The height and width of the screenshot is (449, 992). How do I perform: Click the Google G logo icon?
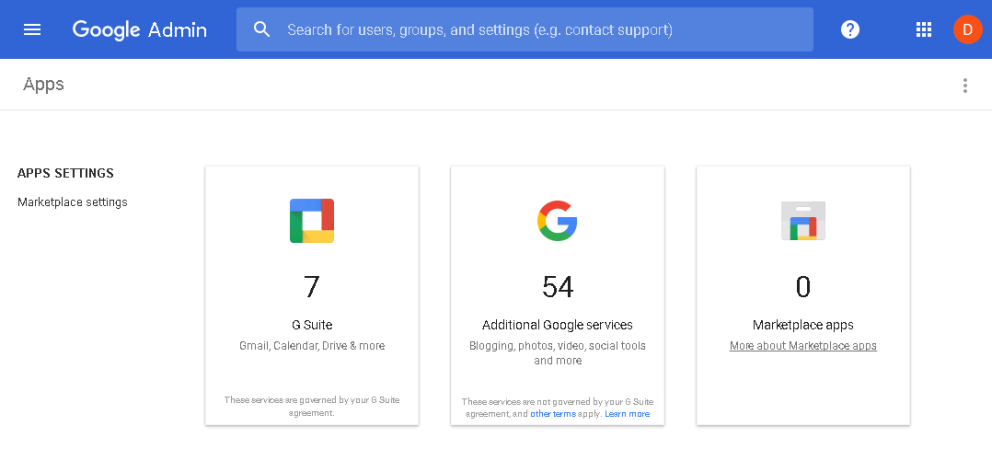pos(557,221)
